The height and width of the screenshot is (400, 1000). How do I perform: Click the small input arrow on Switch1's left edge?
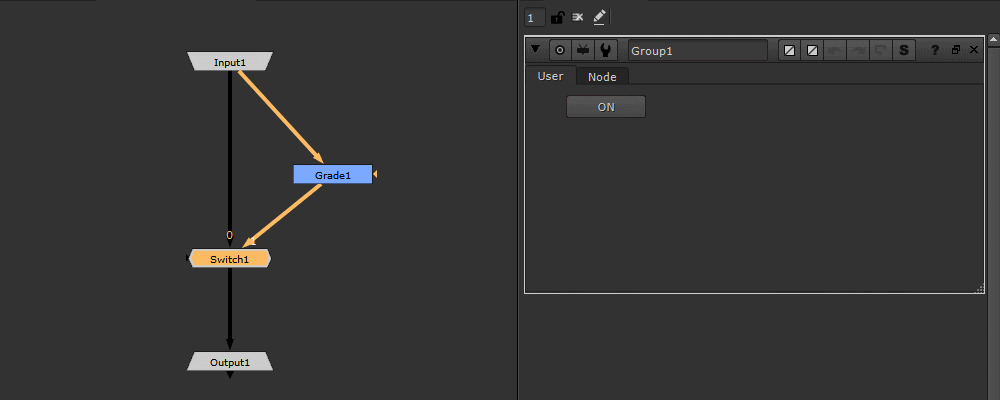pos(188,258)
